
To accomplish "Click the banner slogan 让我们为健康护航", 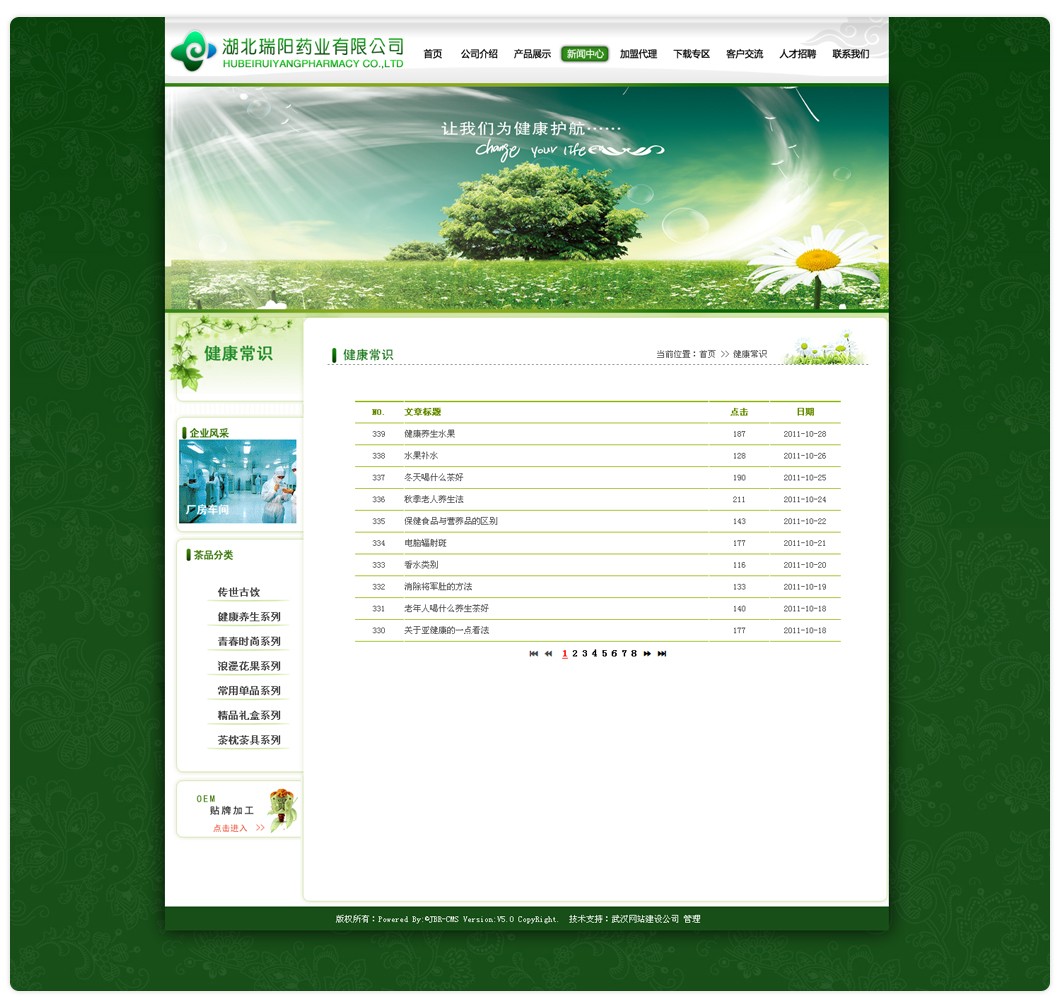I will [531, 128].
